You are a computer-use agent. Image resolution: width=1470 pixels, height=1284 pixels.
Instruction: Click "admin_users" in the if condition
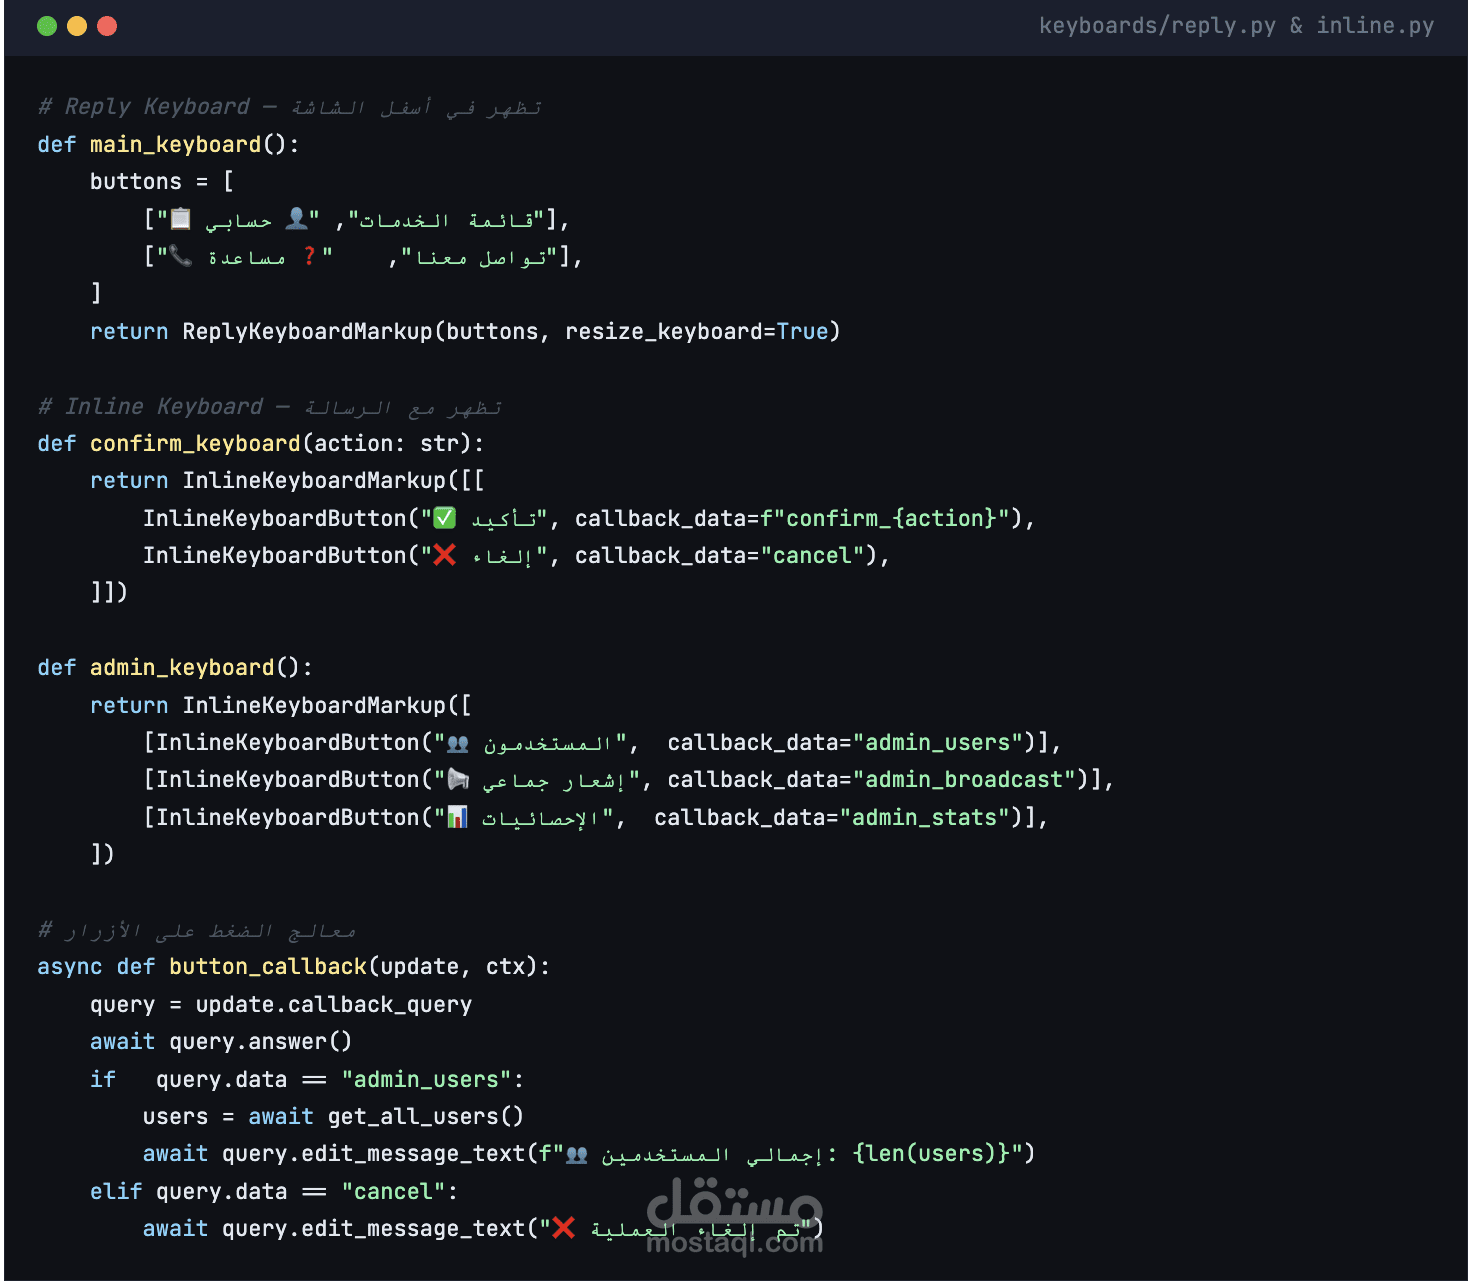[x=426, y=1080]
